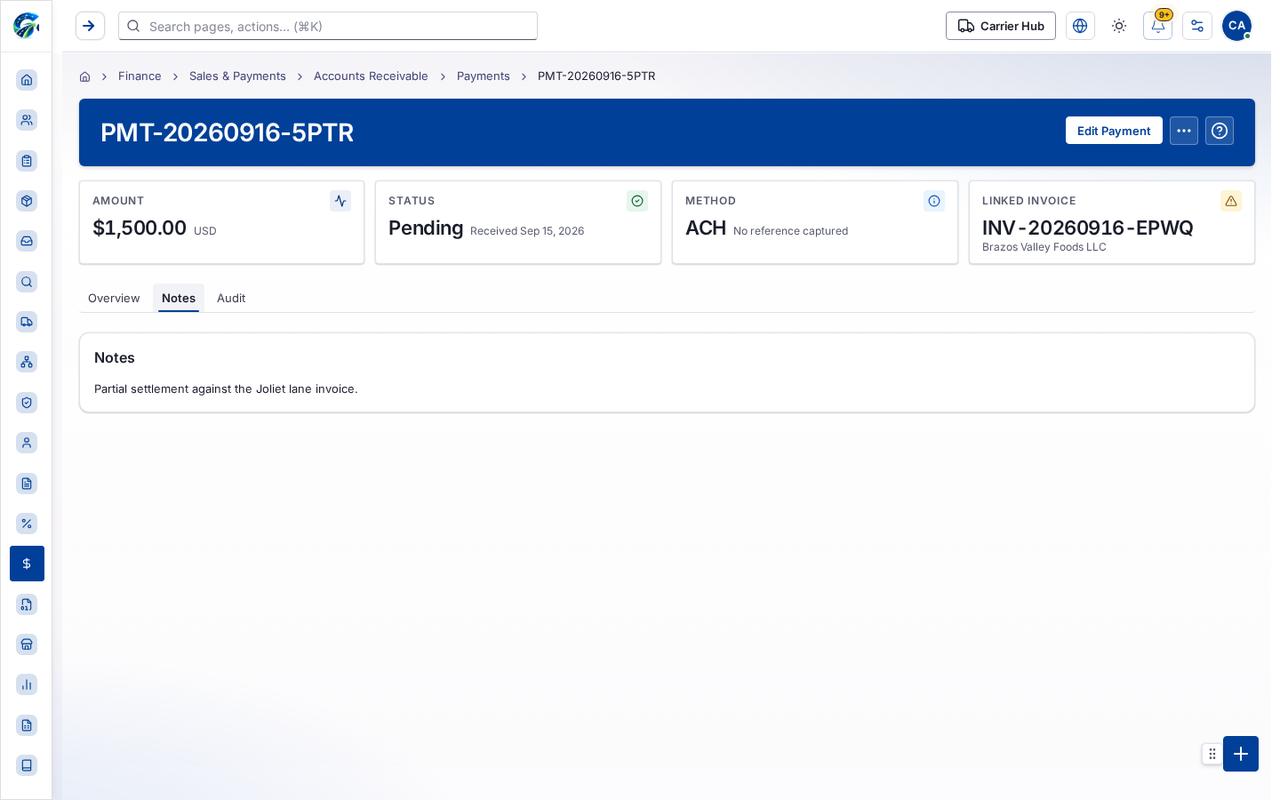The width and height of the screenshot is (1280, 800).
Task: Click the info icon on Method card
Action: (x=934, y=201)
